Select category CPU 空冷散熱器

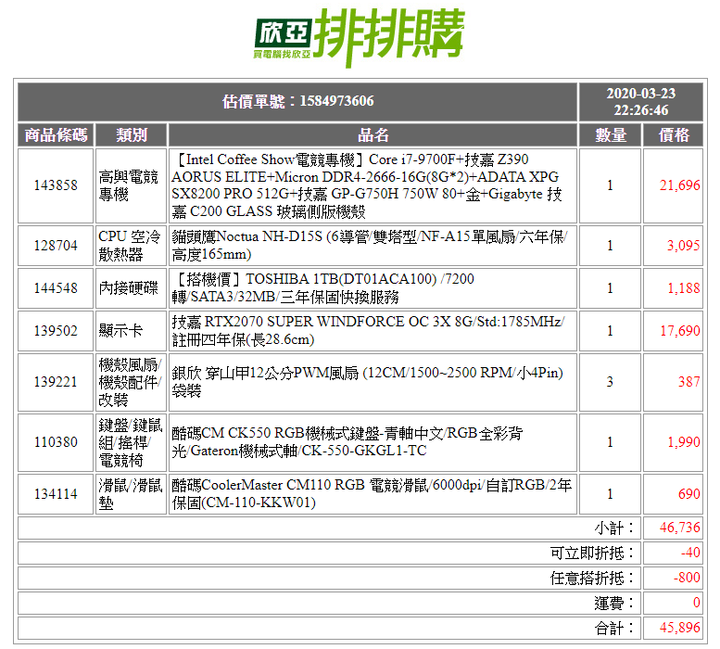[x=131, y=245]
